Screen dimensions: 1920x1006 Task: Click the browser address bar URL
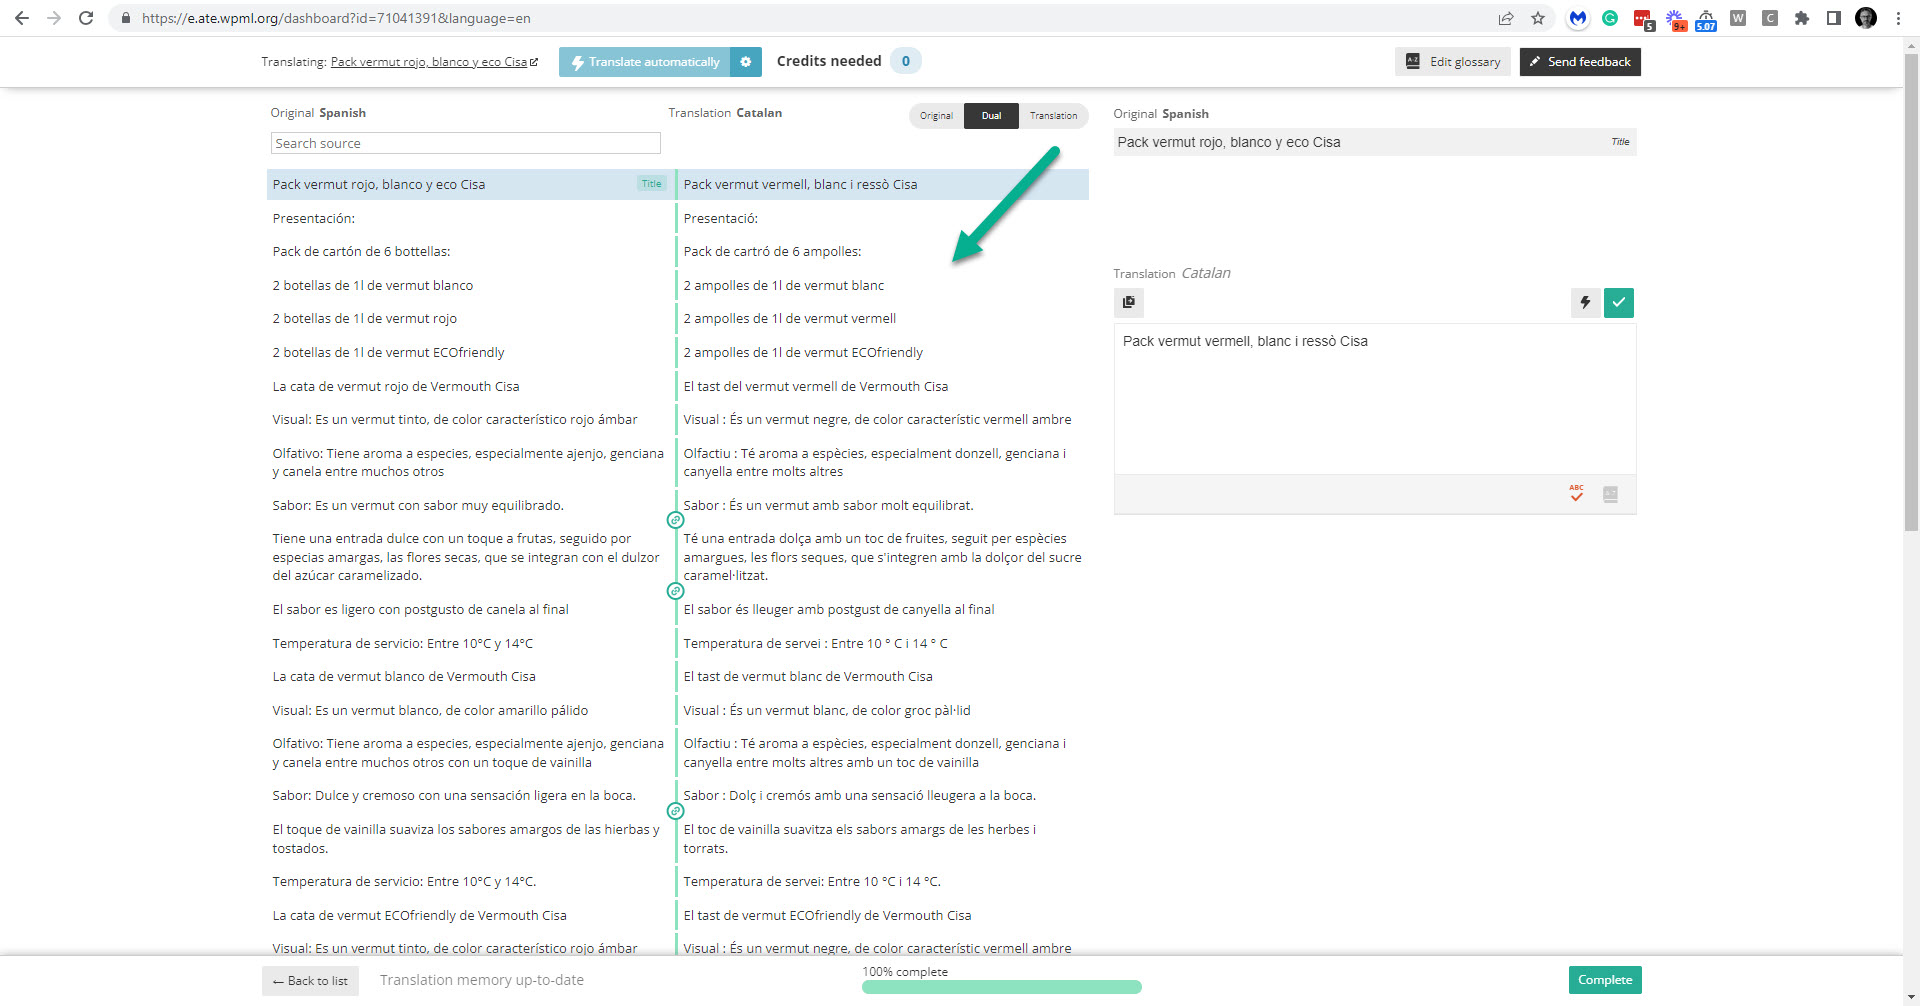point(336,18)
